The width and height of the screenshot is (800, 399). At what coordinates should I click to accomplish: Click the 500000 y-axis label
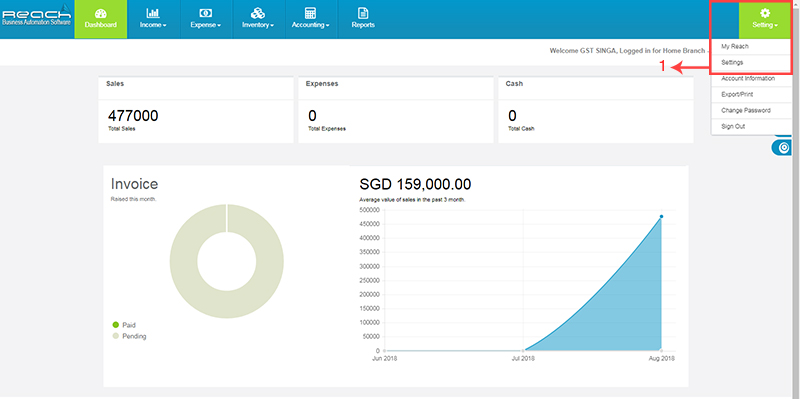370,210
